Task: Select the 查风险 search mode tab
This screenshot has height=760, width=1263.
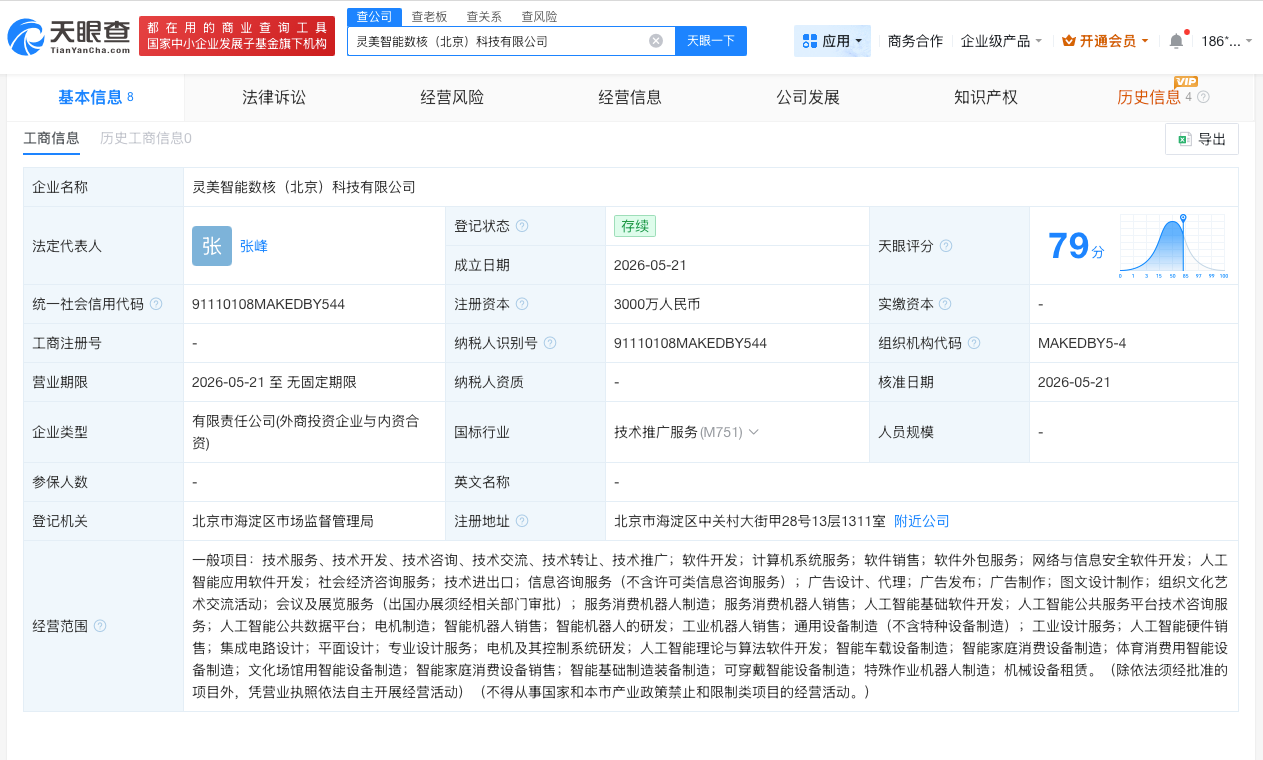Action: coord(539,16)
